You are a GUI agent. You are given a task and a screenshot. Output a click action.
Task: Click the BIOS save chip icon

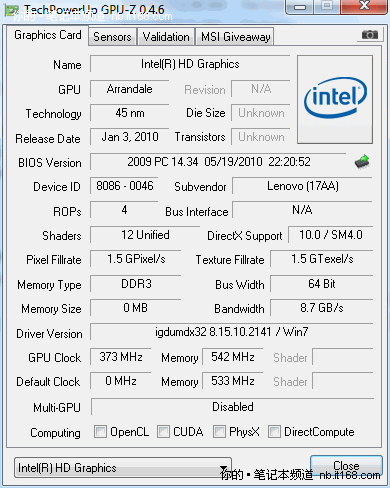(x=362, y=162)
